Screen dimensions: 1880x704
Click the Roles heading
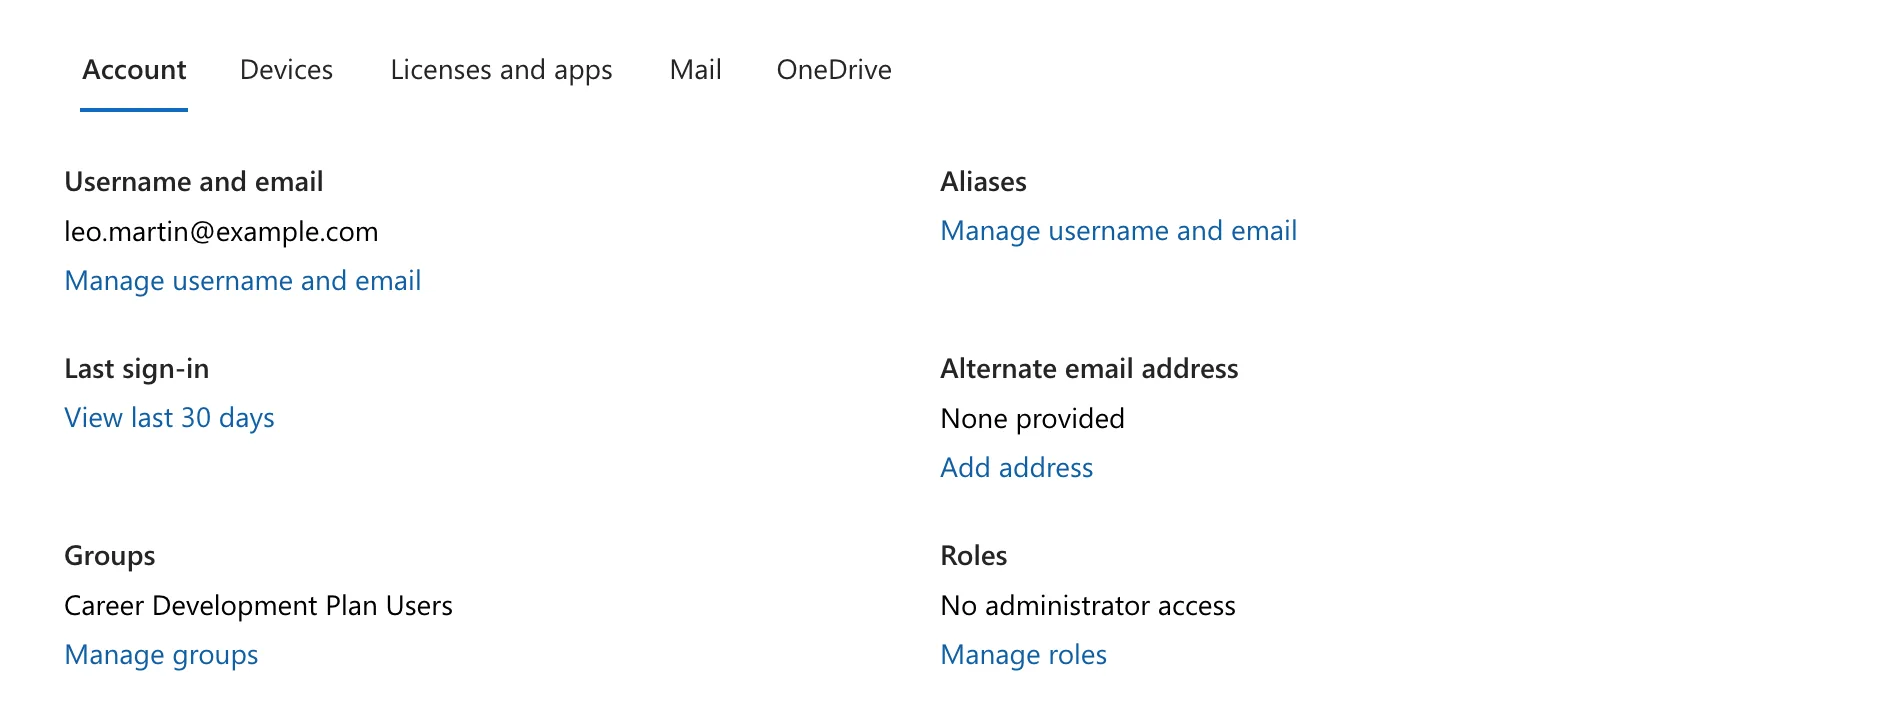click(x=974, y=556)
